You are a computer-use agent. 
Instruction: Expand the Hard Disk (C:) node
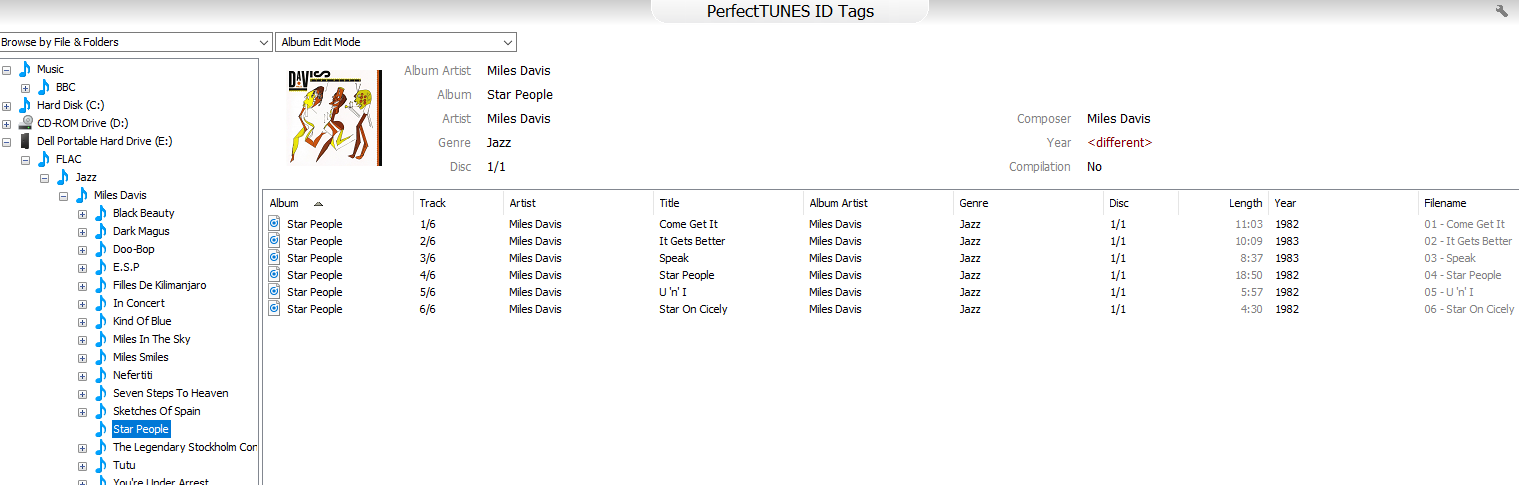point(7,105)
